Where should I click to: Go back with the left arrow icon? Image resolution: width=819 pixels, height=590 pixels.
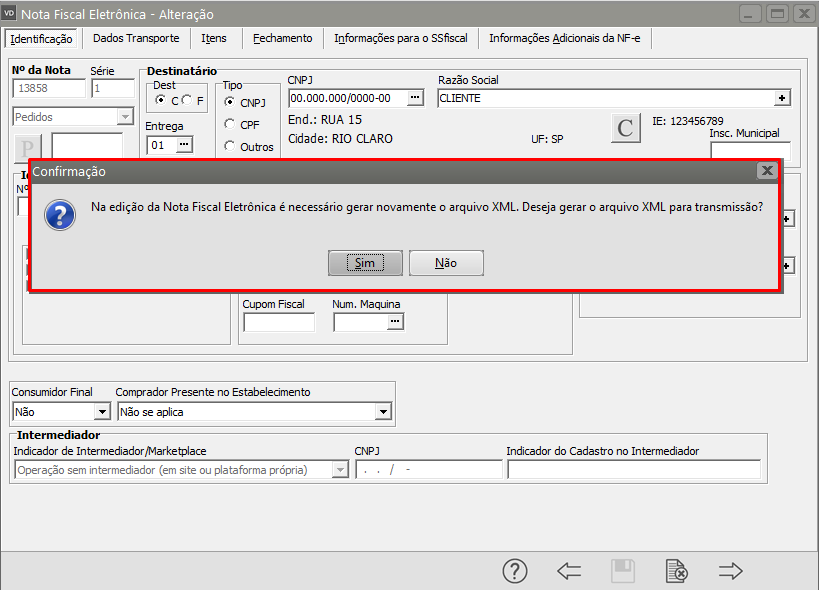pos(569,571)
